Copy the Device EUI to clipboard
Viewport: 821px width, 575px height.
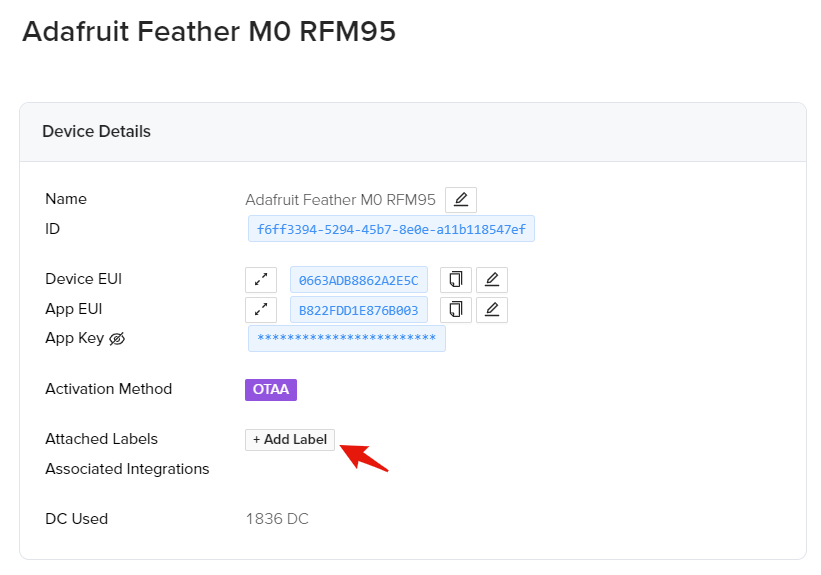456,279
